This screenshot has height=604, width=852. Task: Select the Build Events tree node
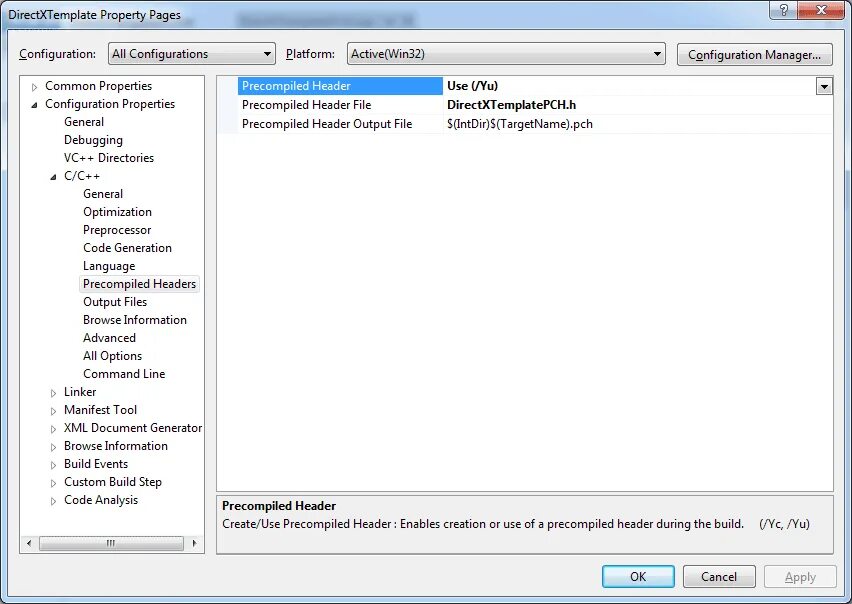coord(96,463)
